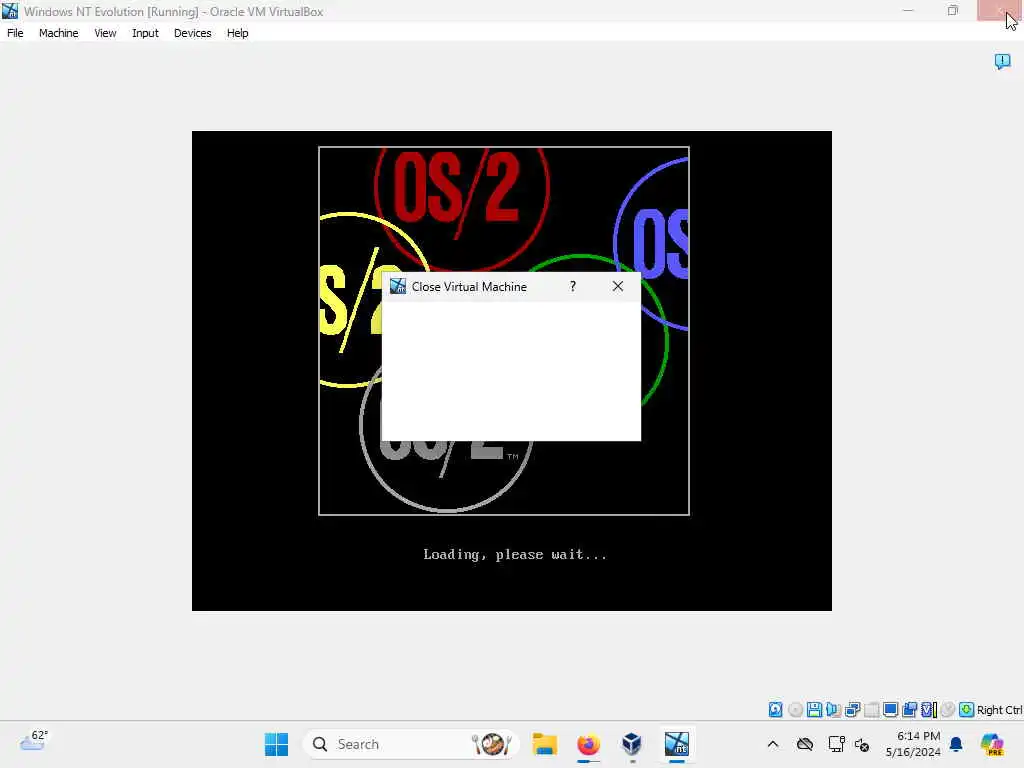The image size is (1024, 768).
Task: Click the display/cast tray icon
Action: coord(836,744)
